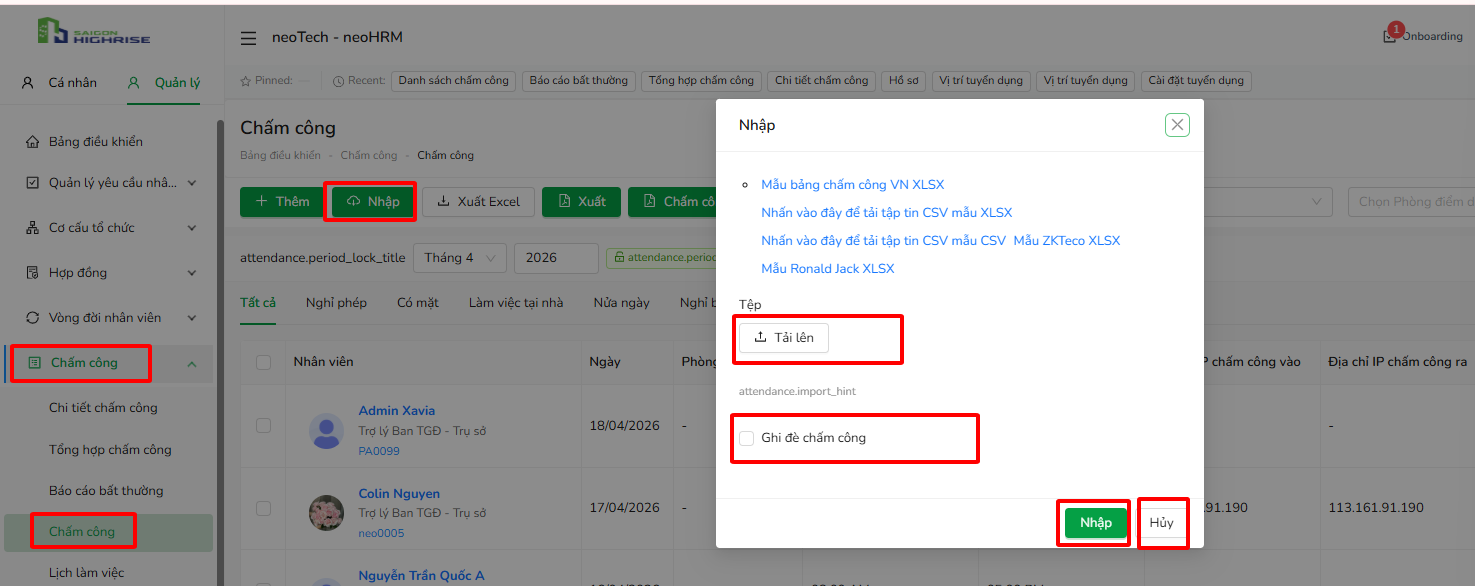Click the Tải lên upload button
The image size is (1475, 586).
click(x=784, y=338)
